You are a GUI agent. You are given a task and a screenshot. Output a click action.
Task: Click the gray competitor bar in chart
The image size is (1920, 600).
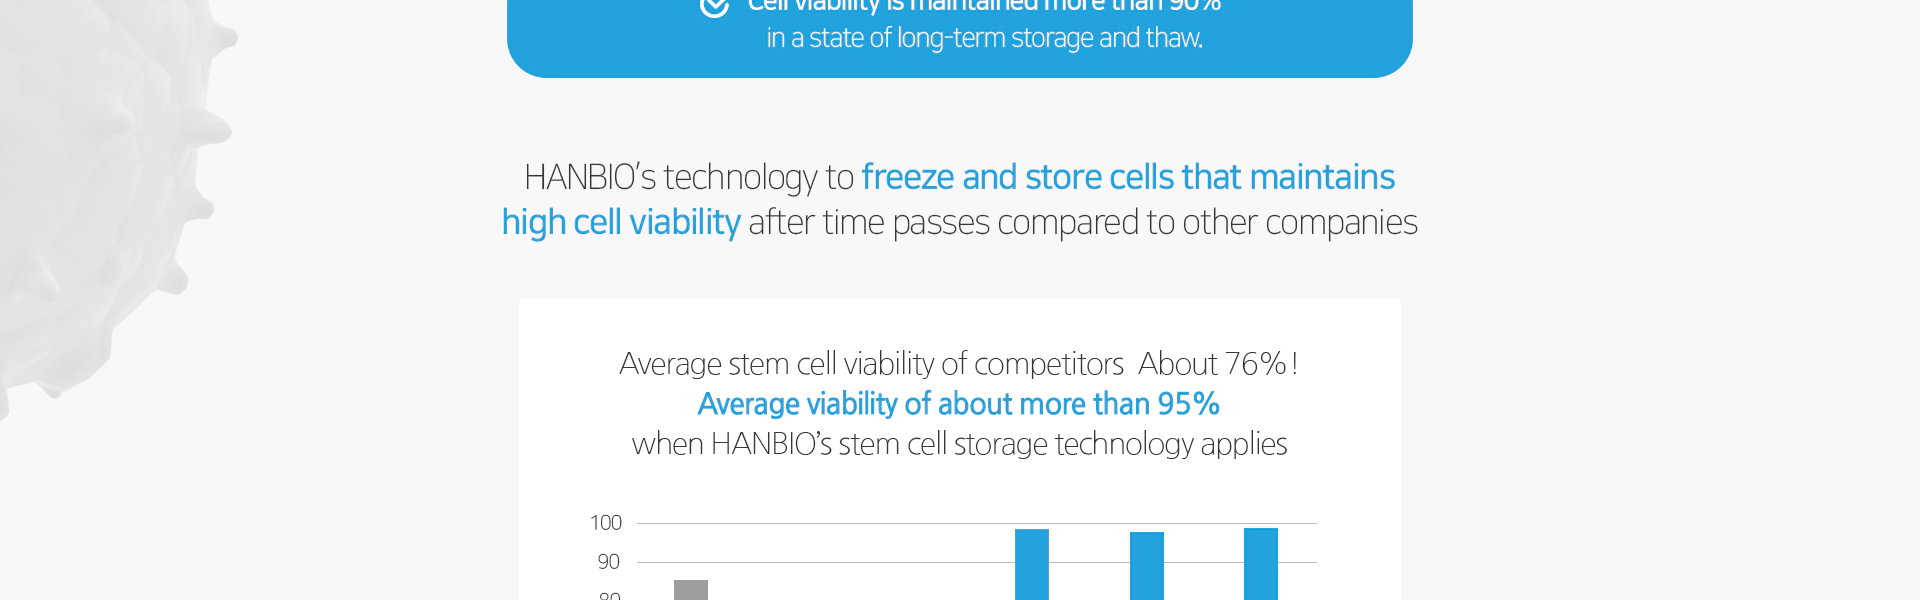691,590
